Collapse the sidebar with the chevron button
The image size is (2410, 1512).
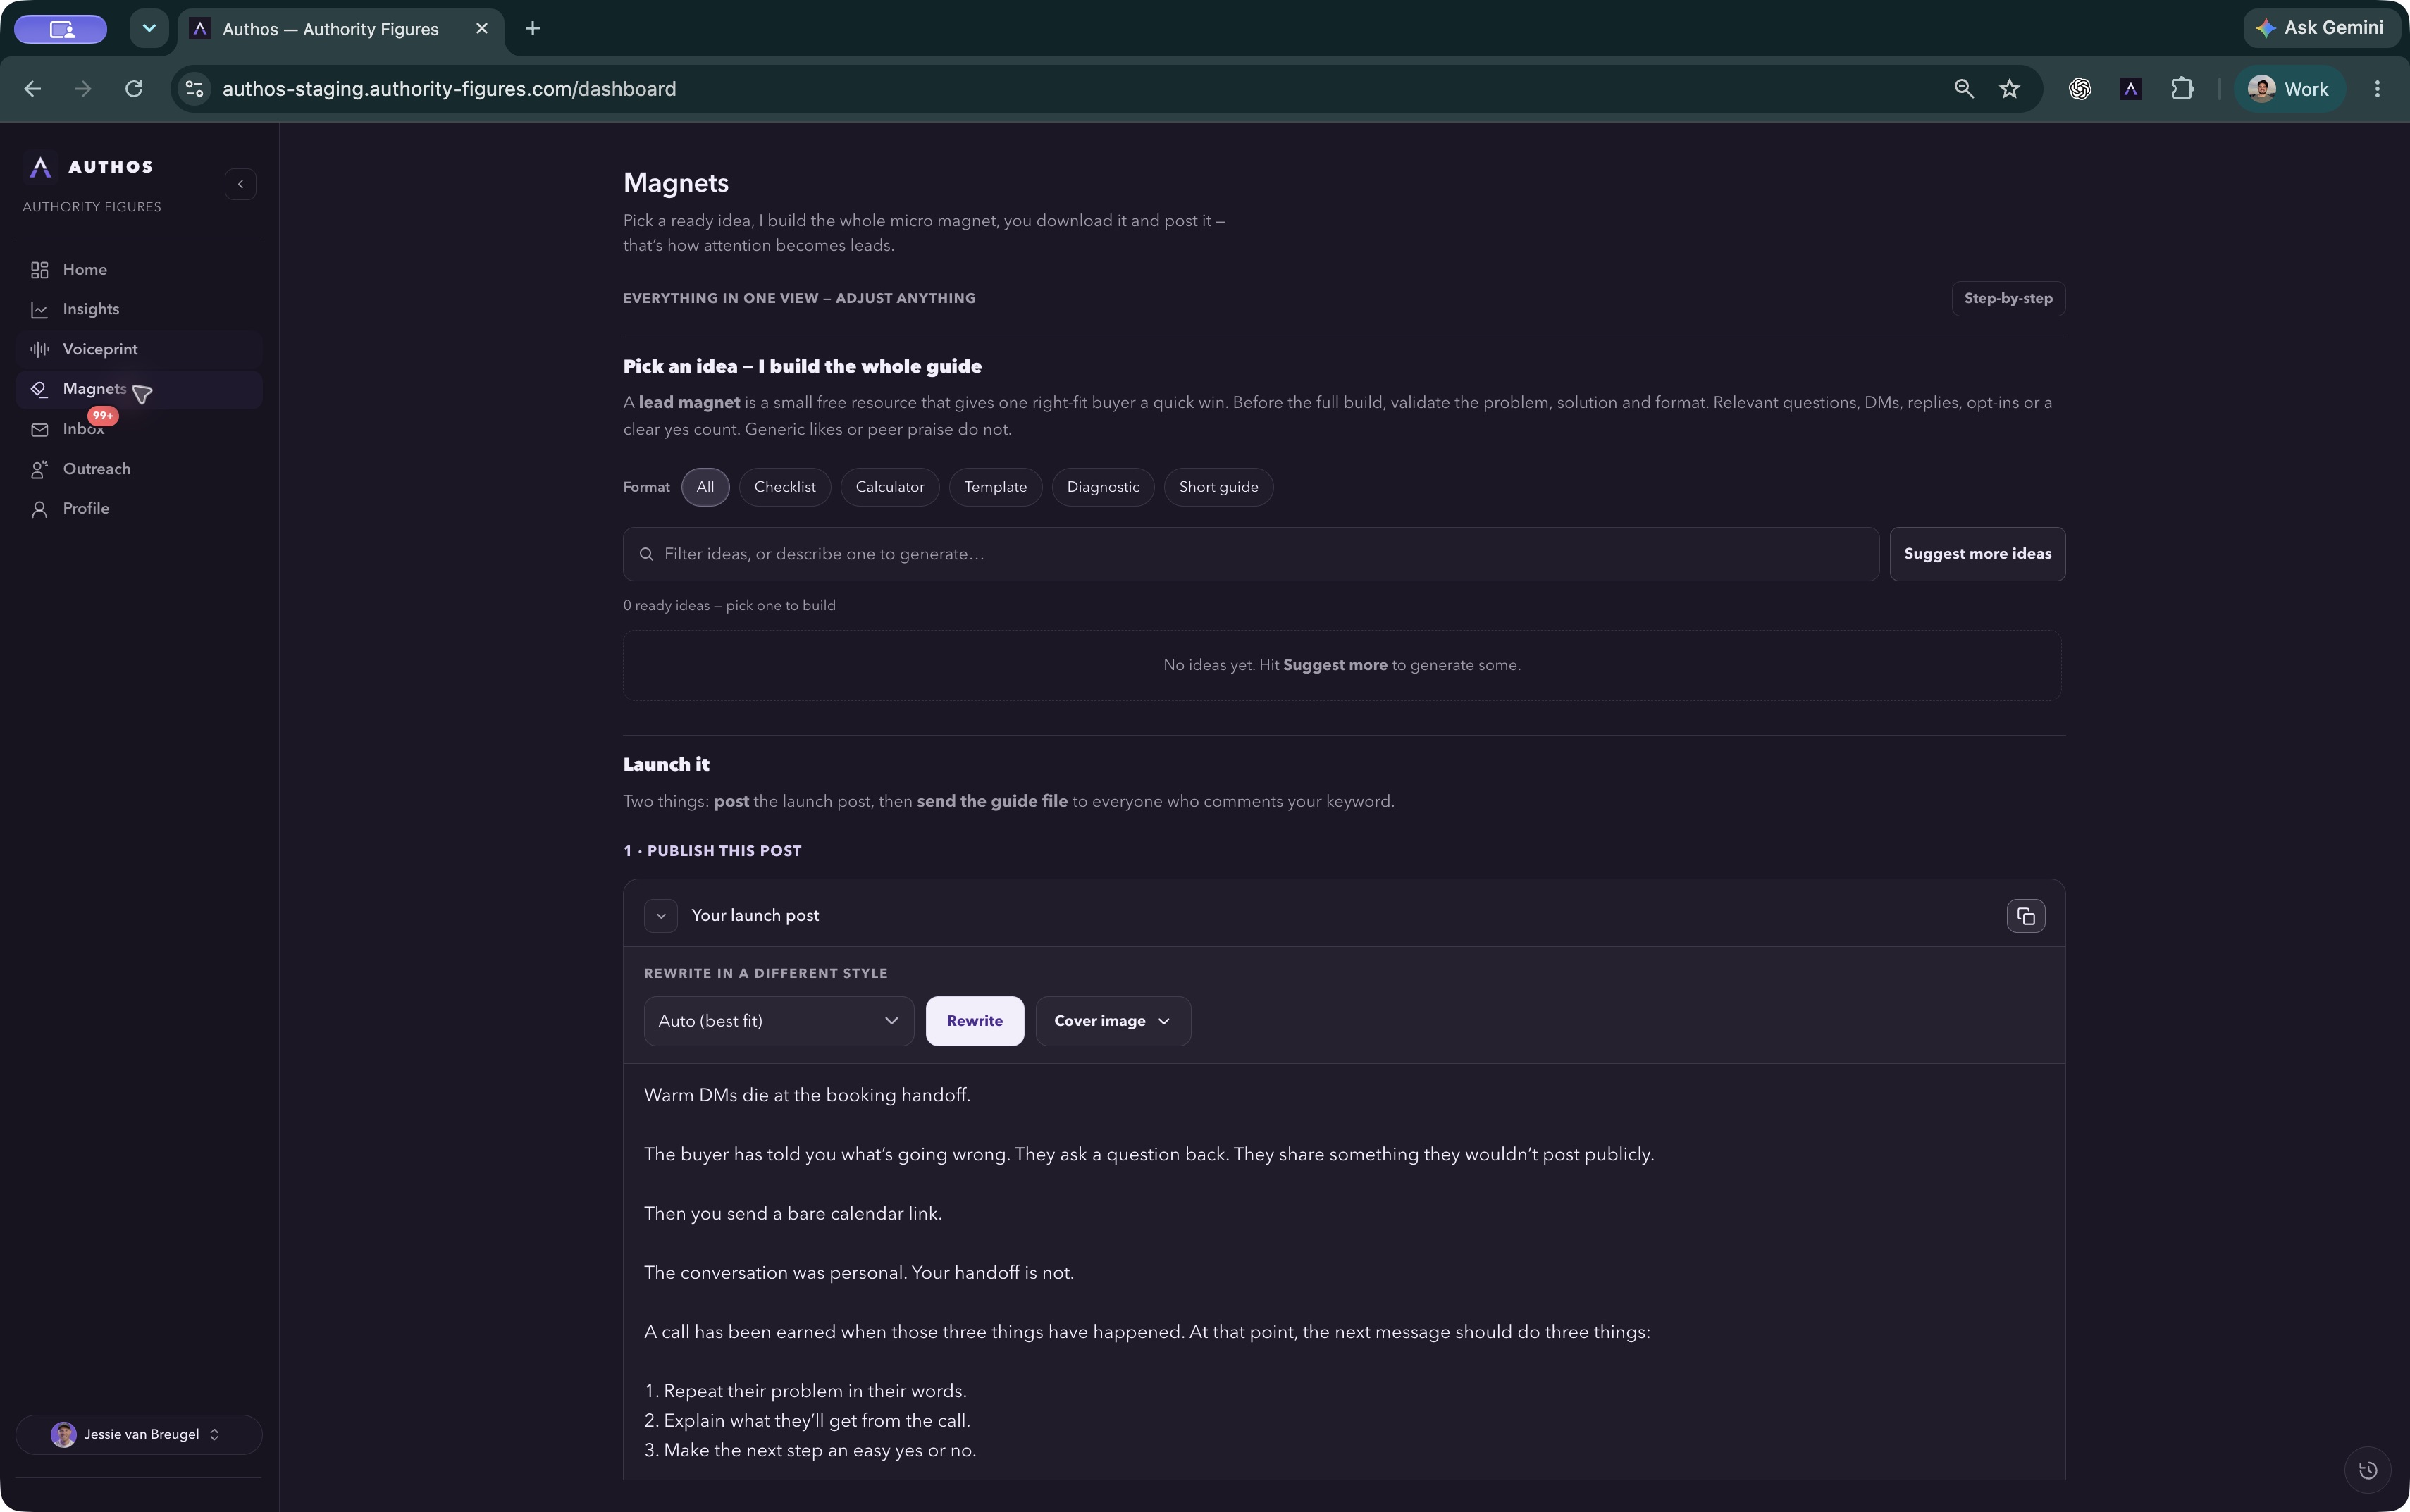click(240, 184)
